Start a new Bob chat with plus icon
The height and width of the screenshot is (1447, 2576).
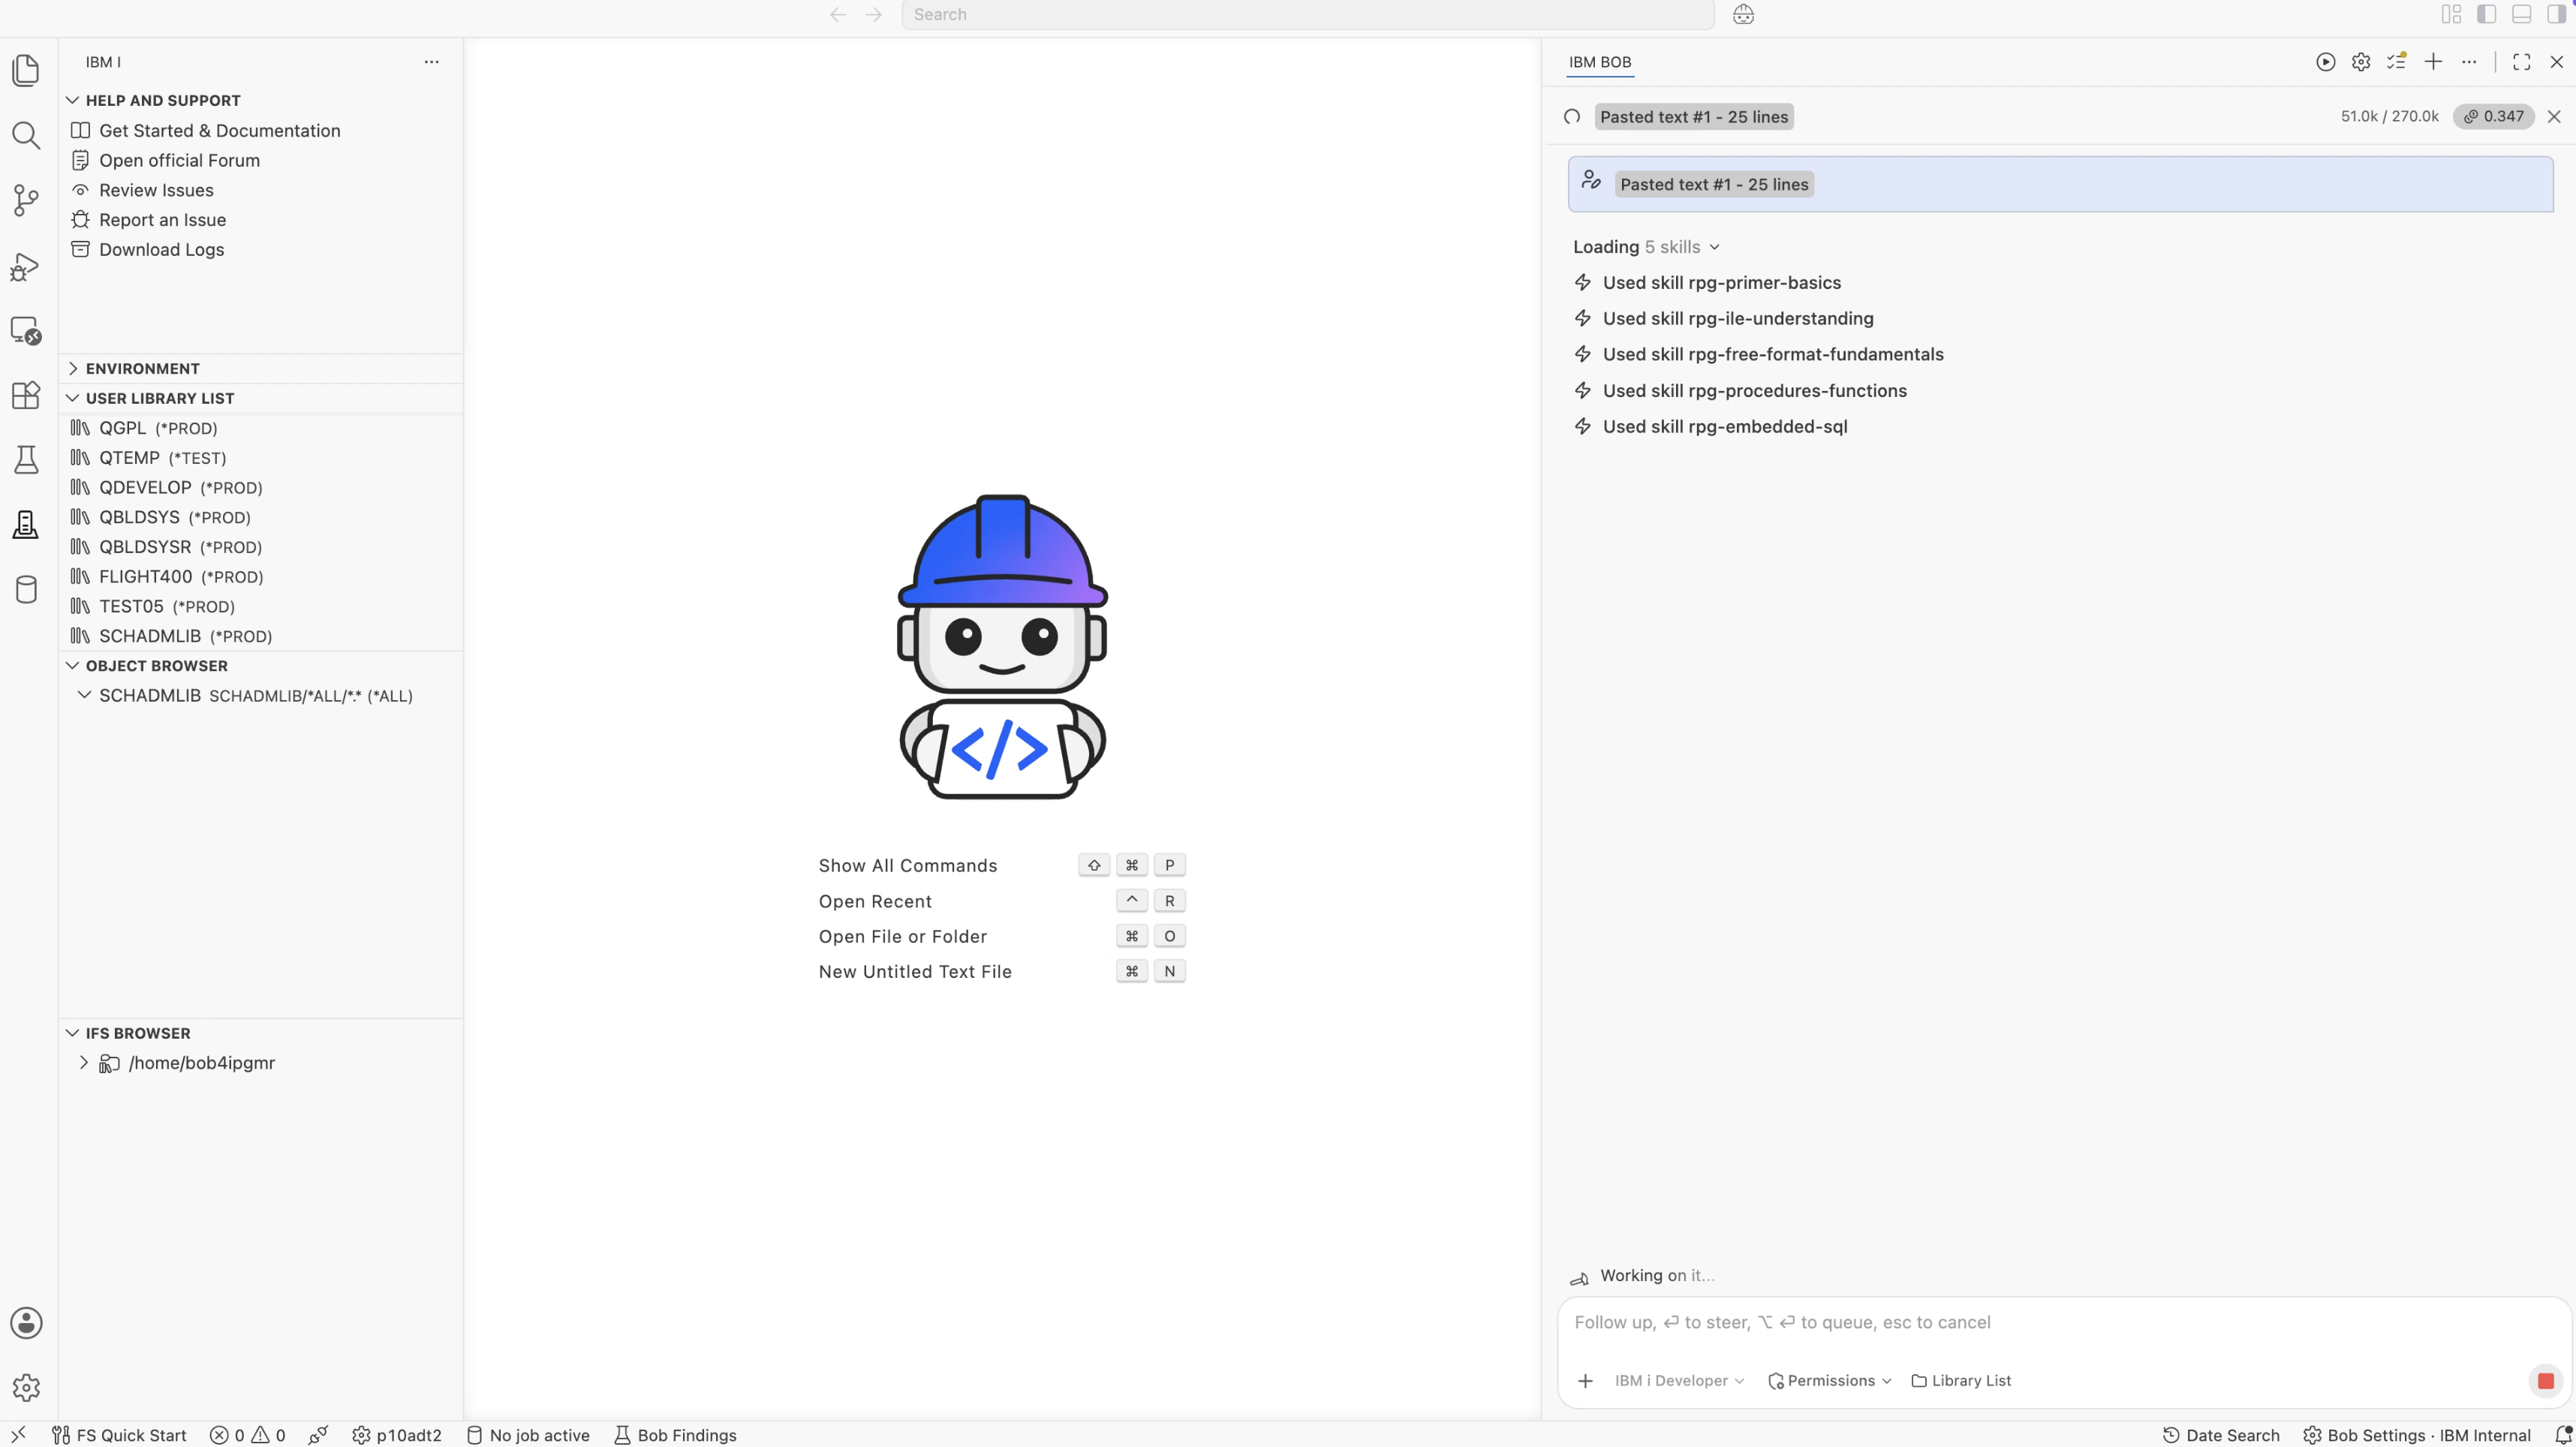pyautogui.click(x=2433, y=62)
